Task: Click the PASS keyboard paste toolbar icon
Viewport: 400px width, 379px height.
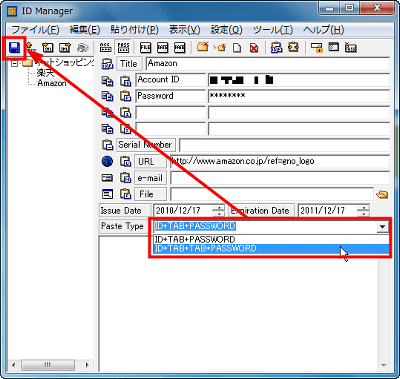Action: pyautogui.click(x=124, y=48)
